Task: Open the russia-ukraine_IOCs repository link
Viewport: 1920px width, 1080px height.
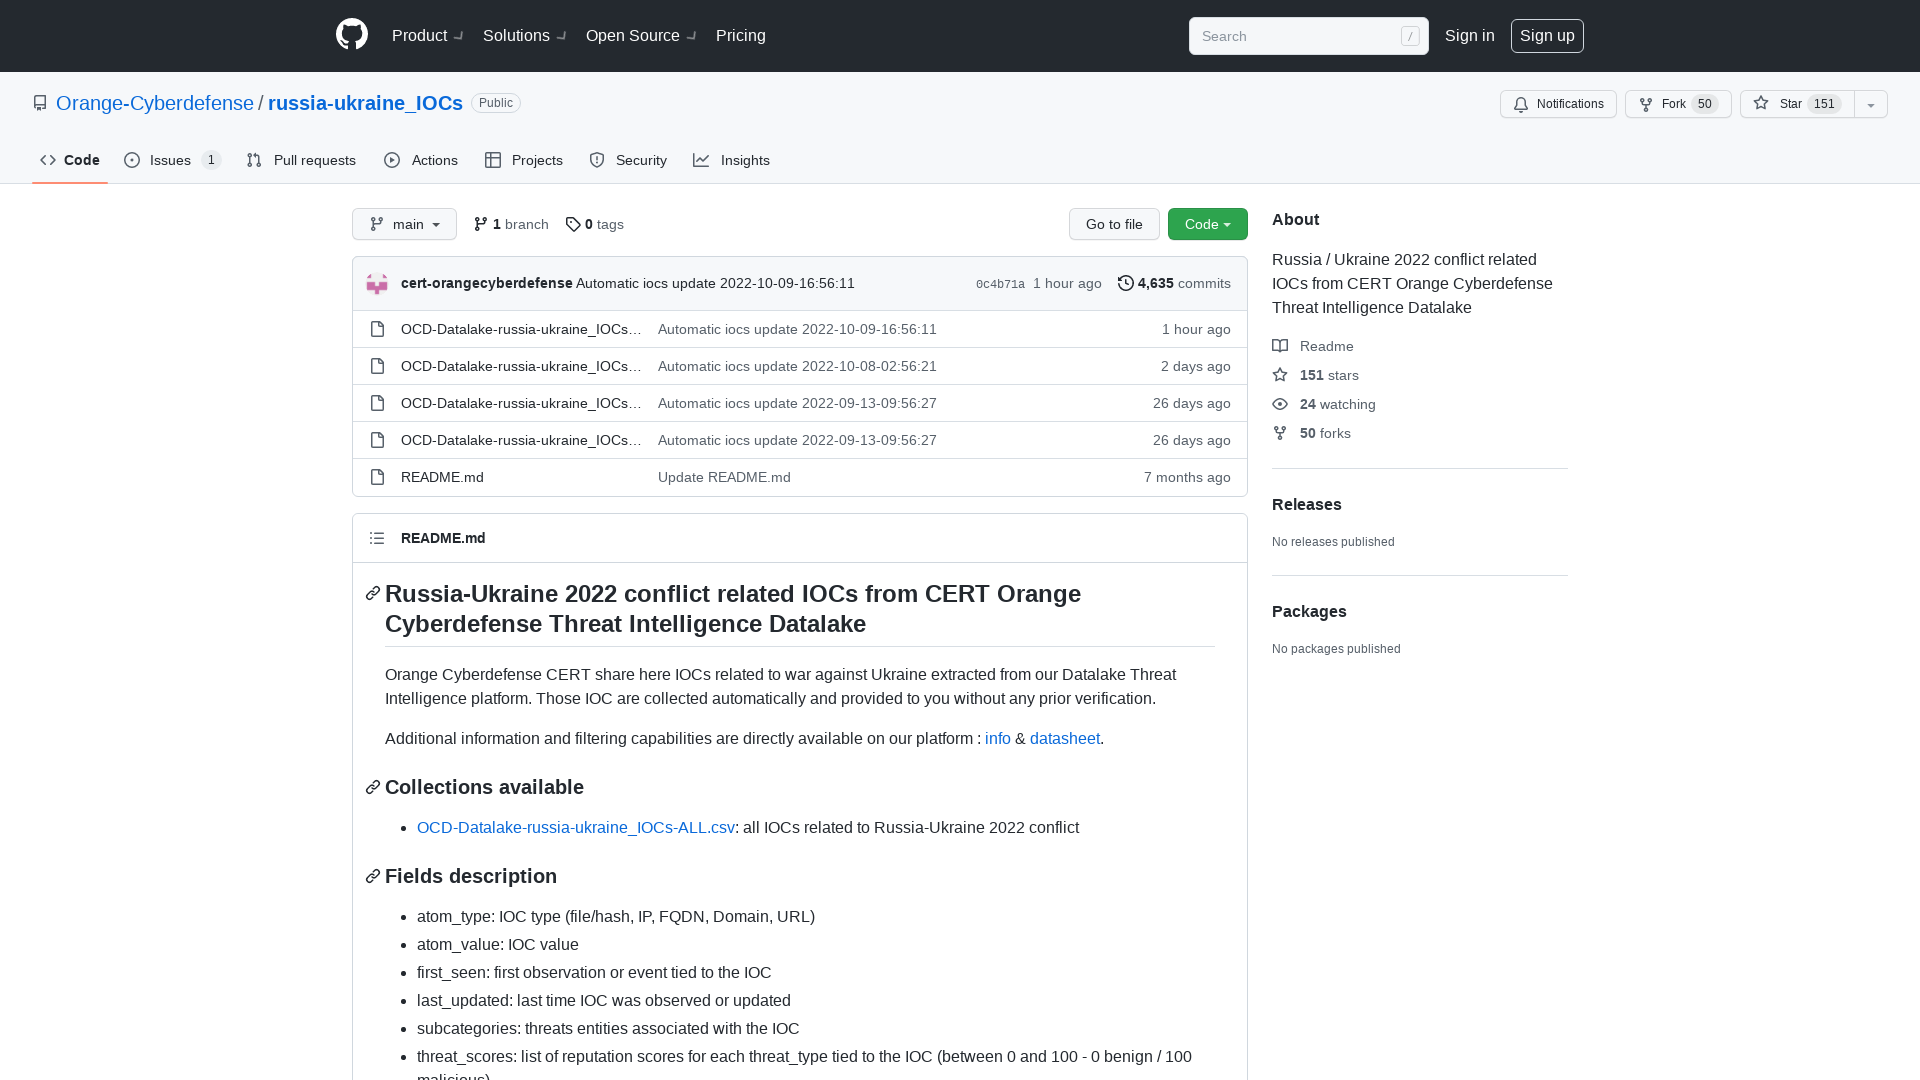Action: tap(365, 103)
